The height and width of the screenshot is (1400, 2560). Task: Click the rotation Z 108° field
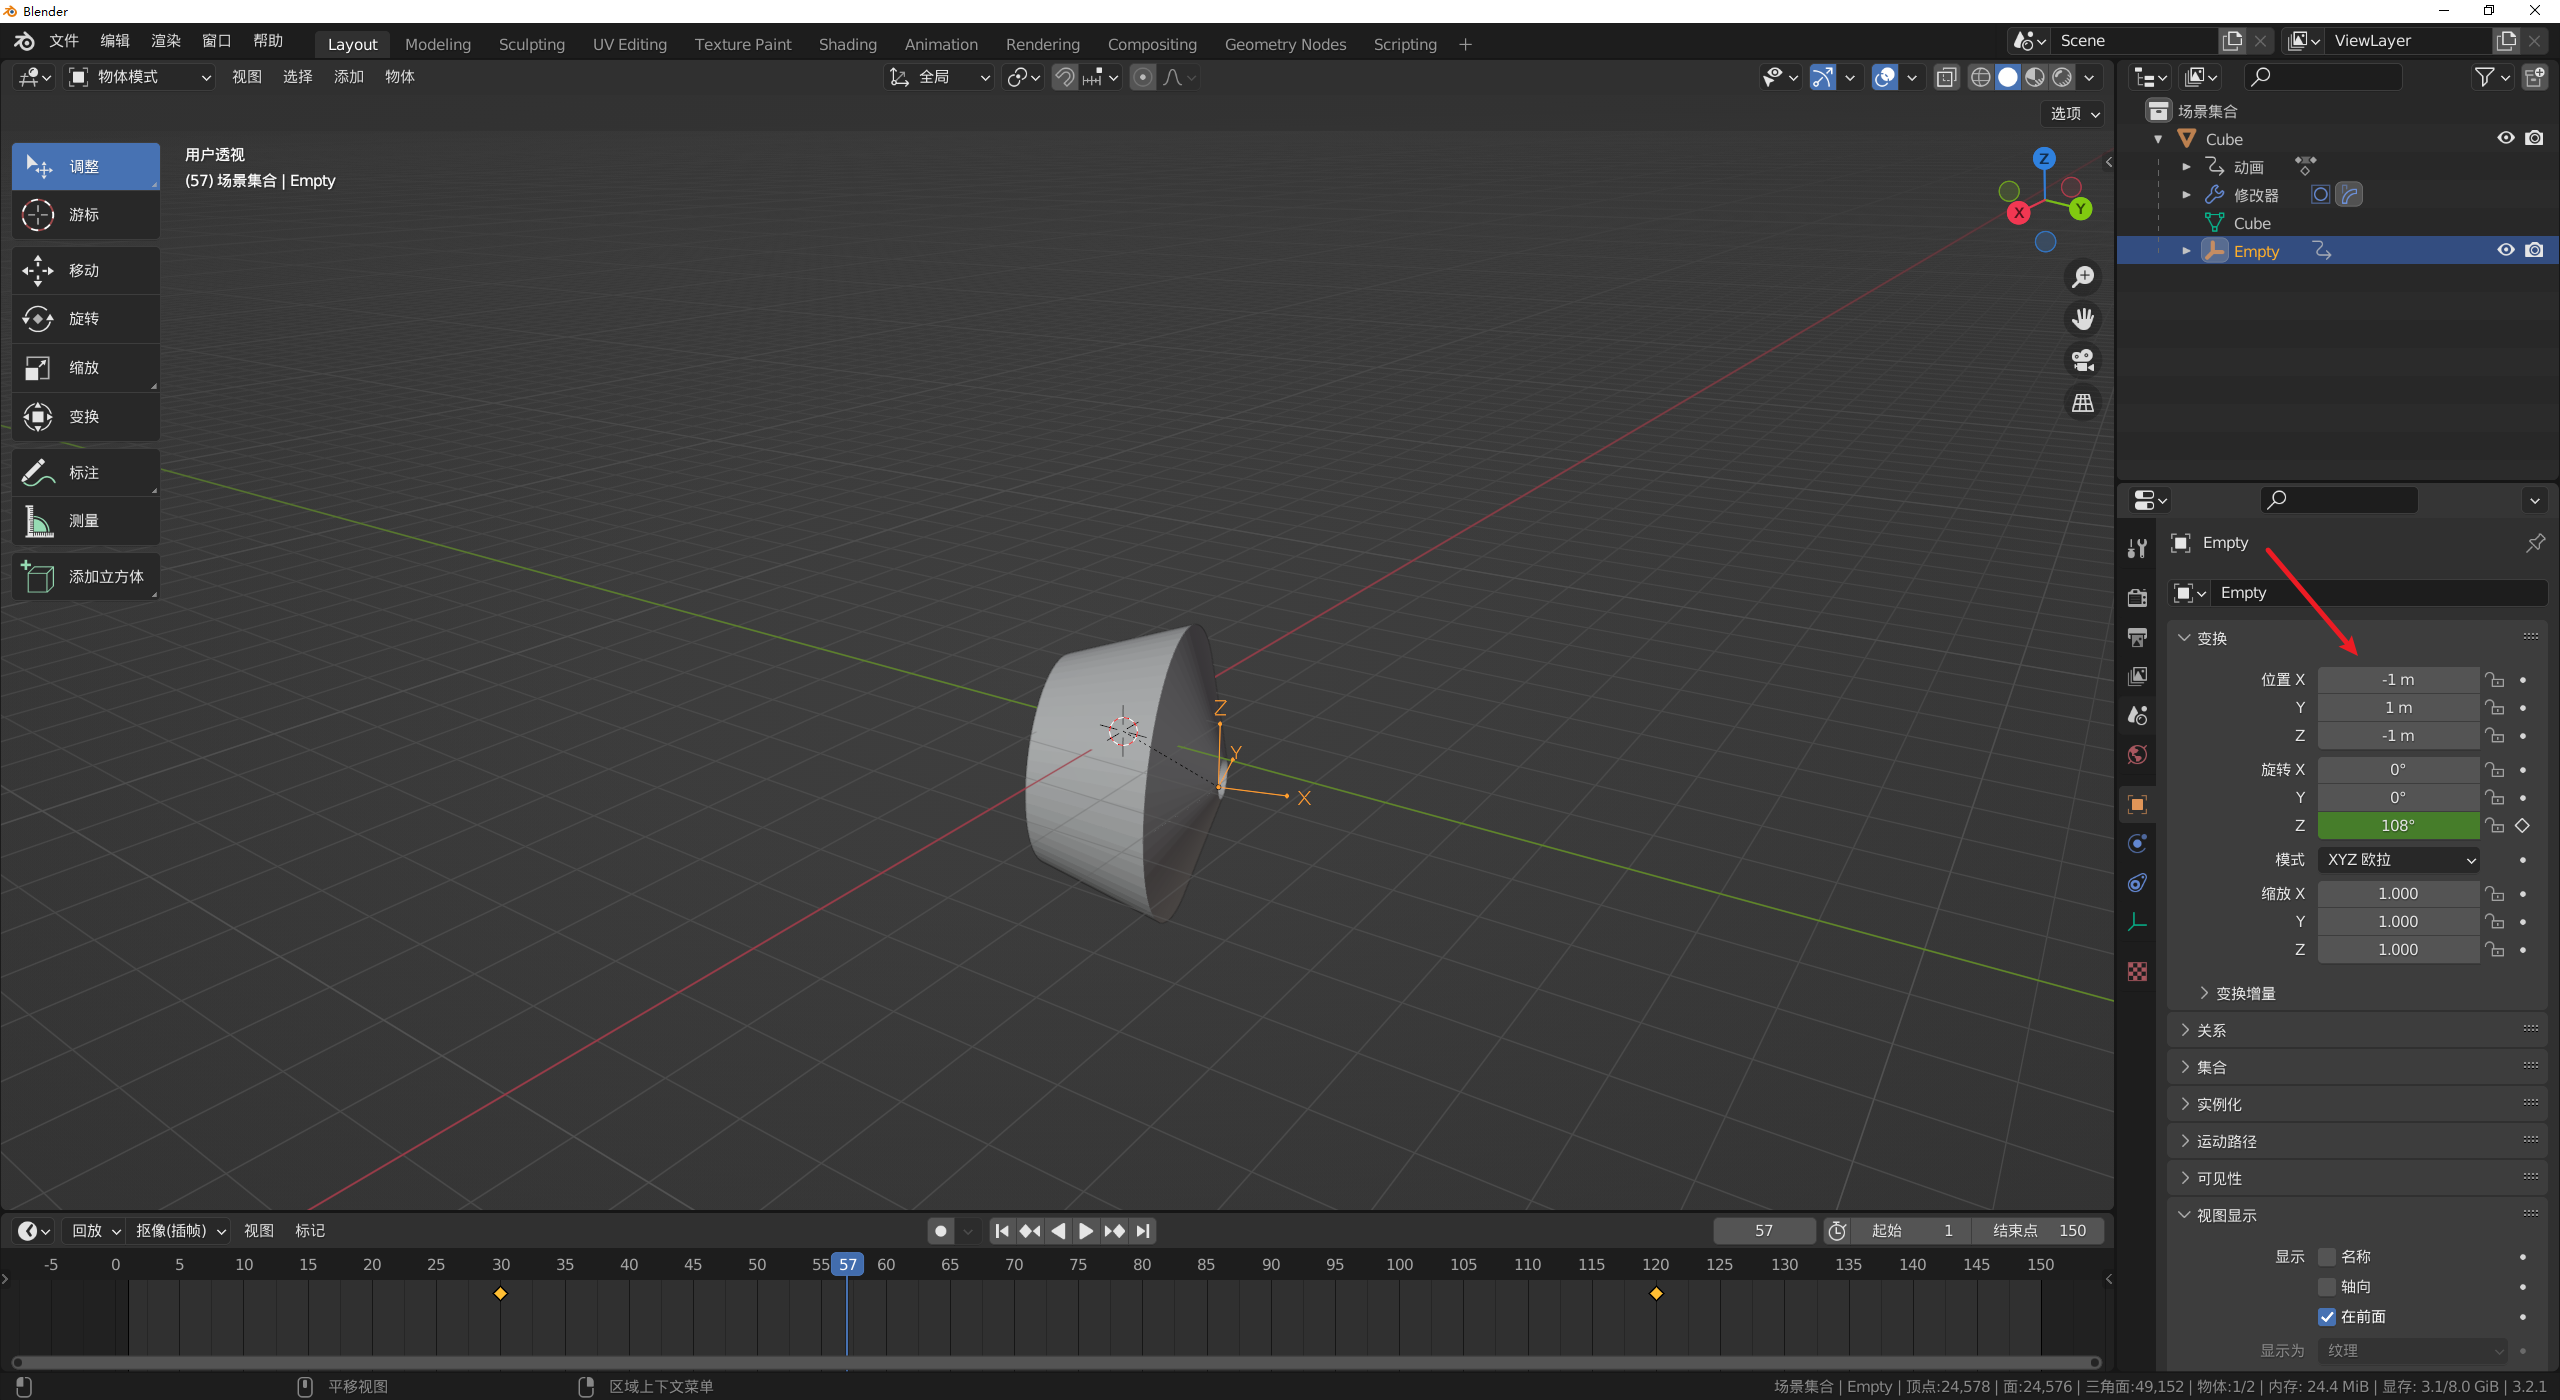(2397, 826)
